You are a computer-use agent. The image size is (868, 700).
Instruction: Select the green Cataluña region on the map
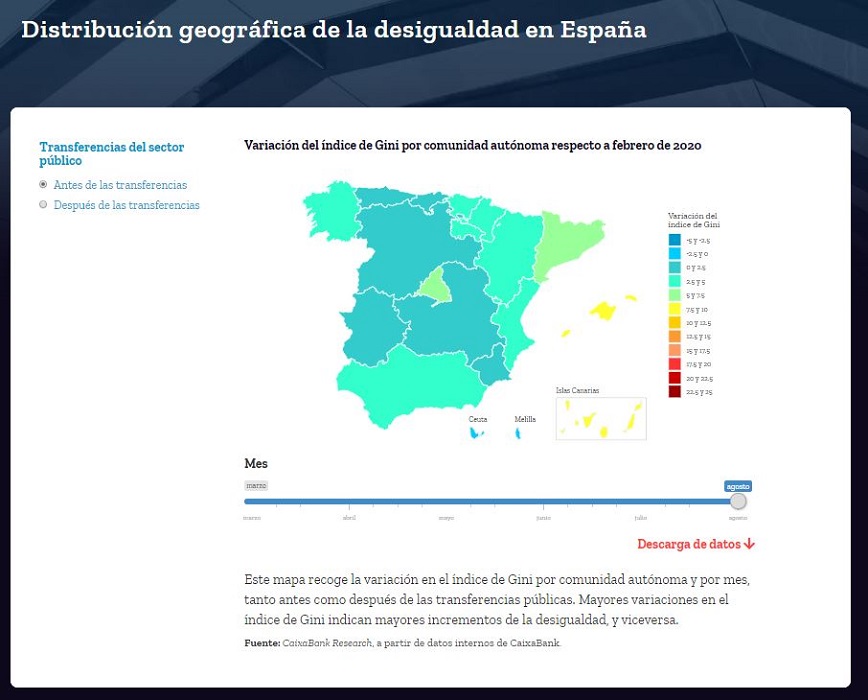coord(567,241)
